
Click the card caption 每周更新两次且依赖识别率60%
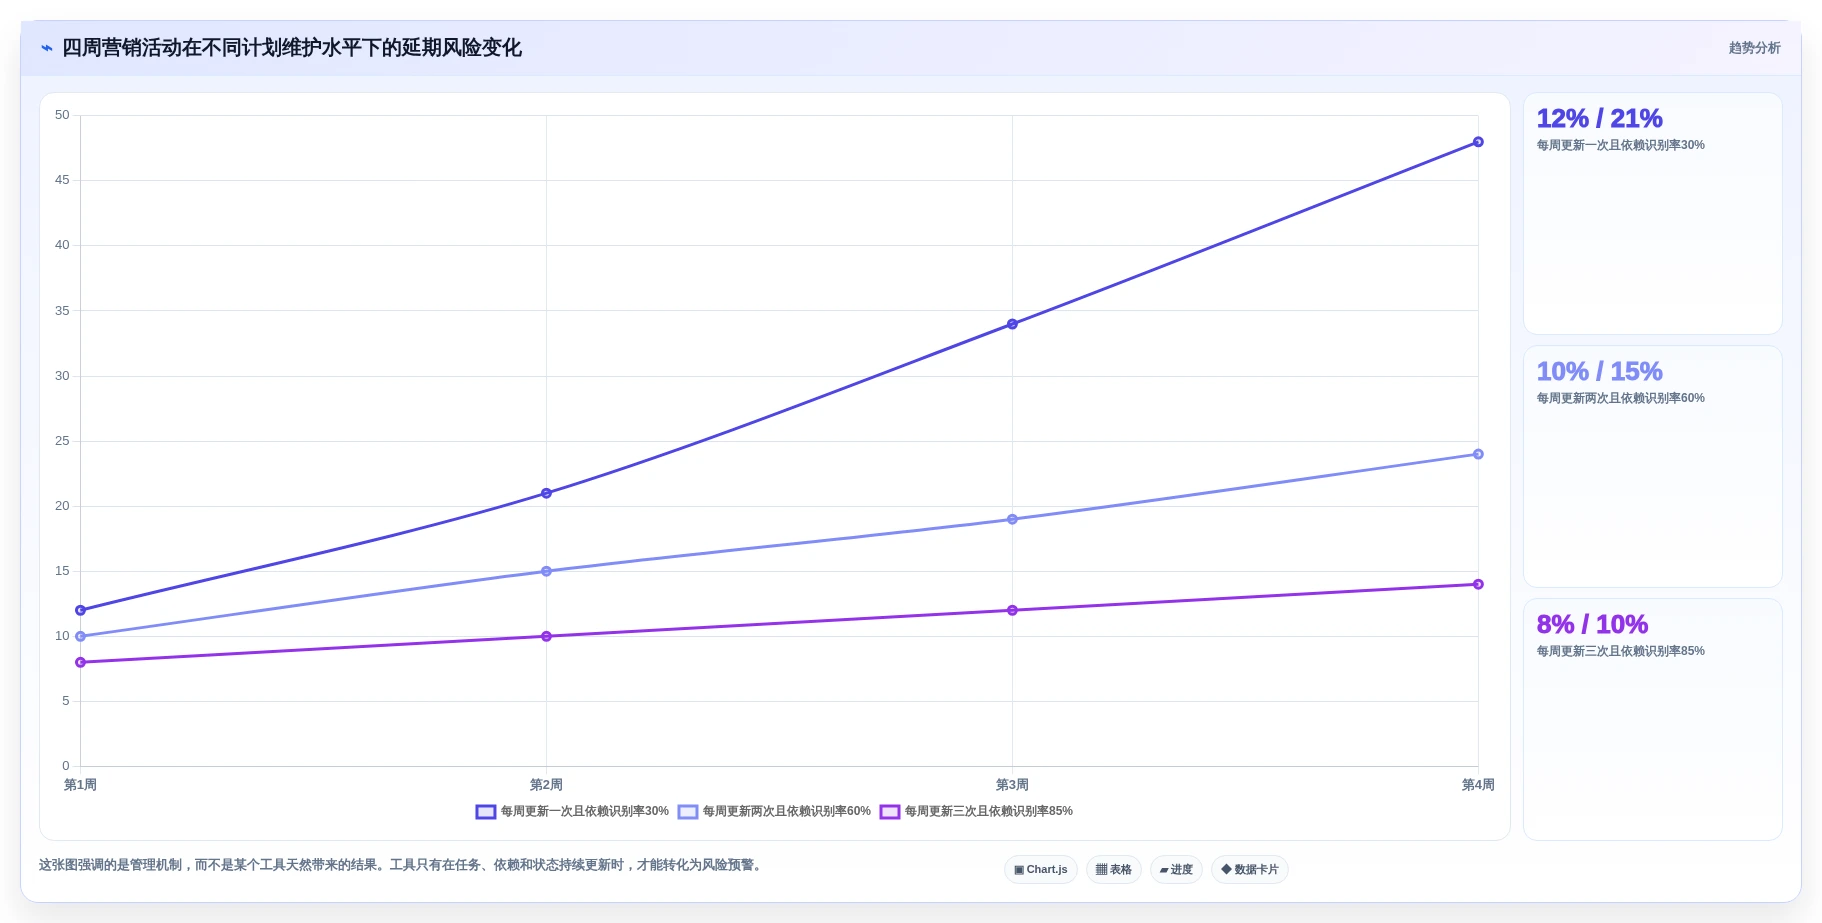1620,398
